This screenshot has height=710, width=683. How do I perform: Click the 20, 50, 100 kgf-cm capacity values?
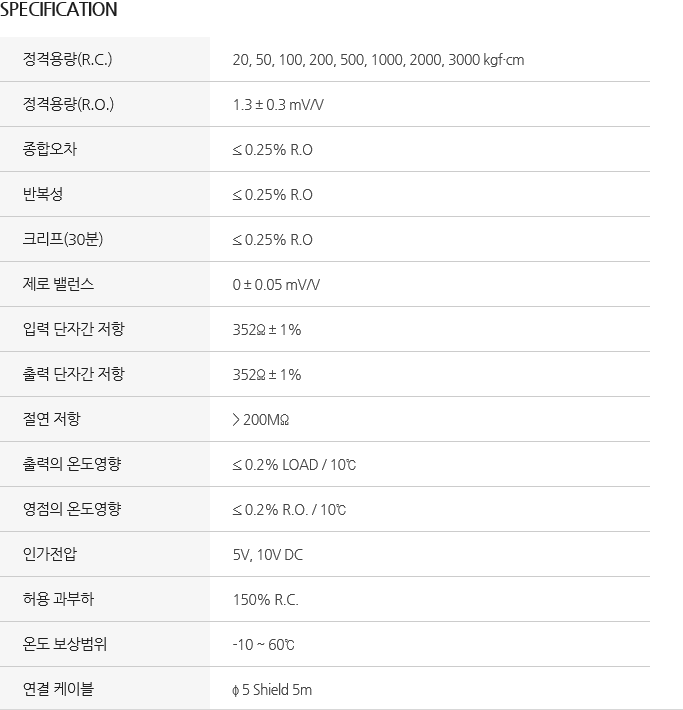tap(378, 60)
